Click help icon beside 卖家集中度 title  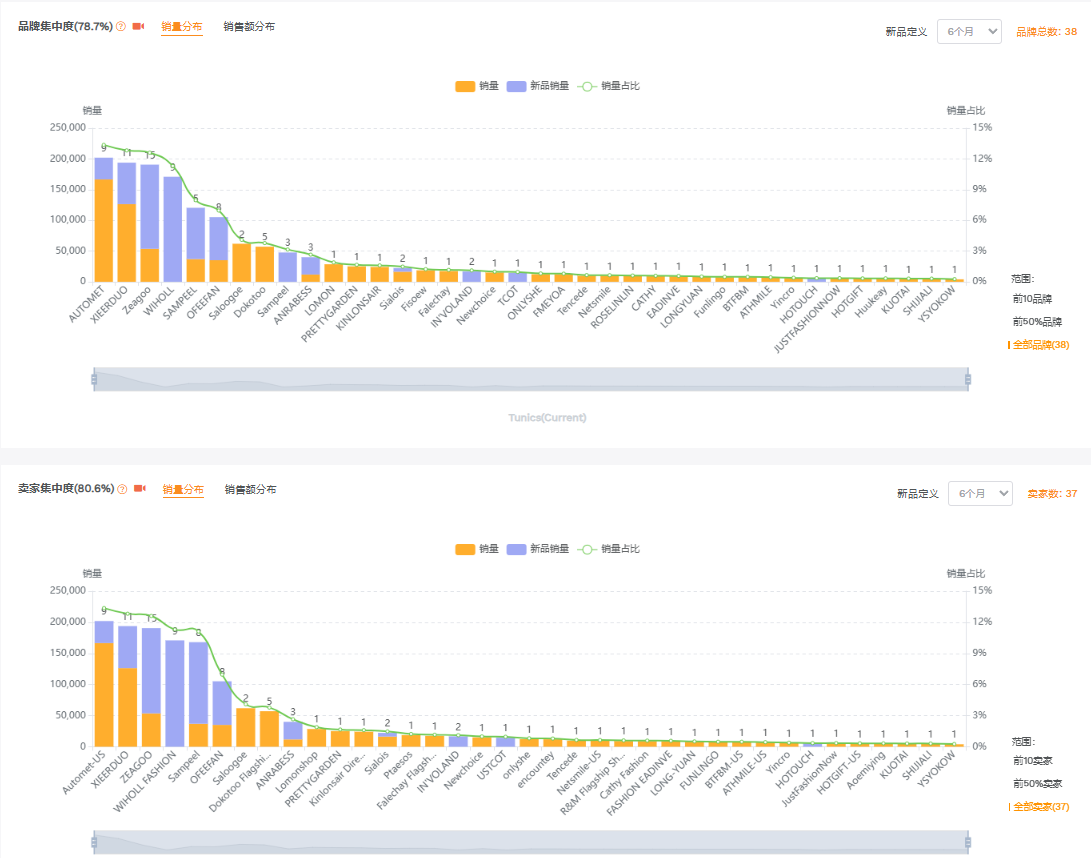pyautogui.click(x=123, y=490)
